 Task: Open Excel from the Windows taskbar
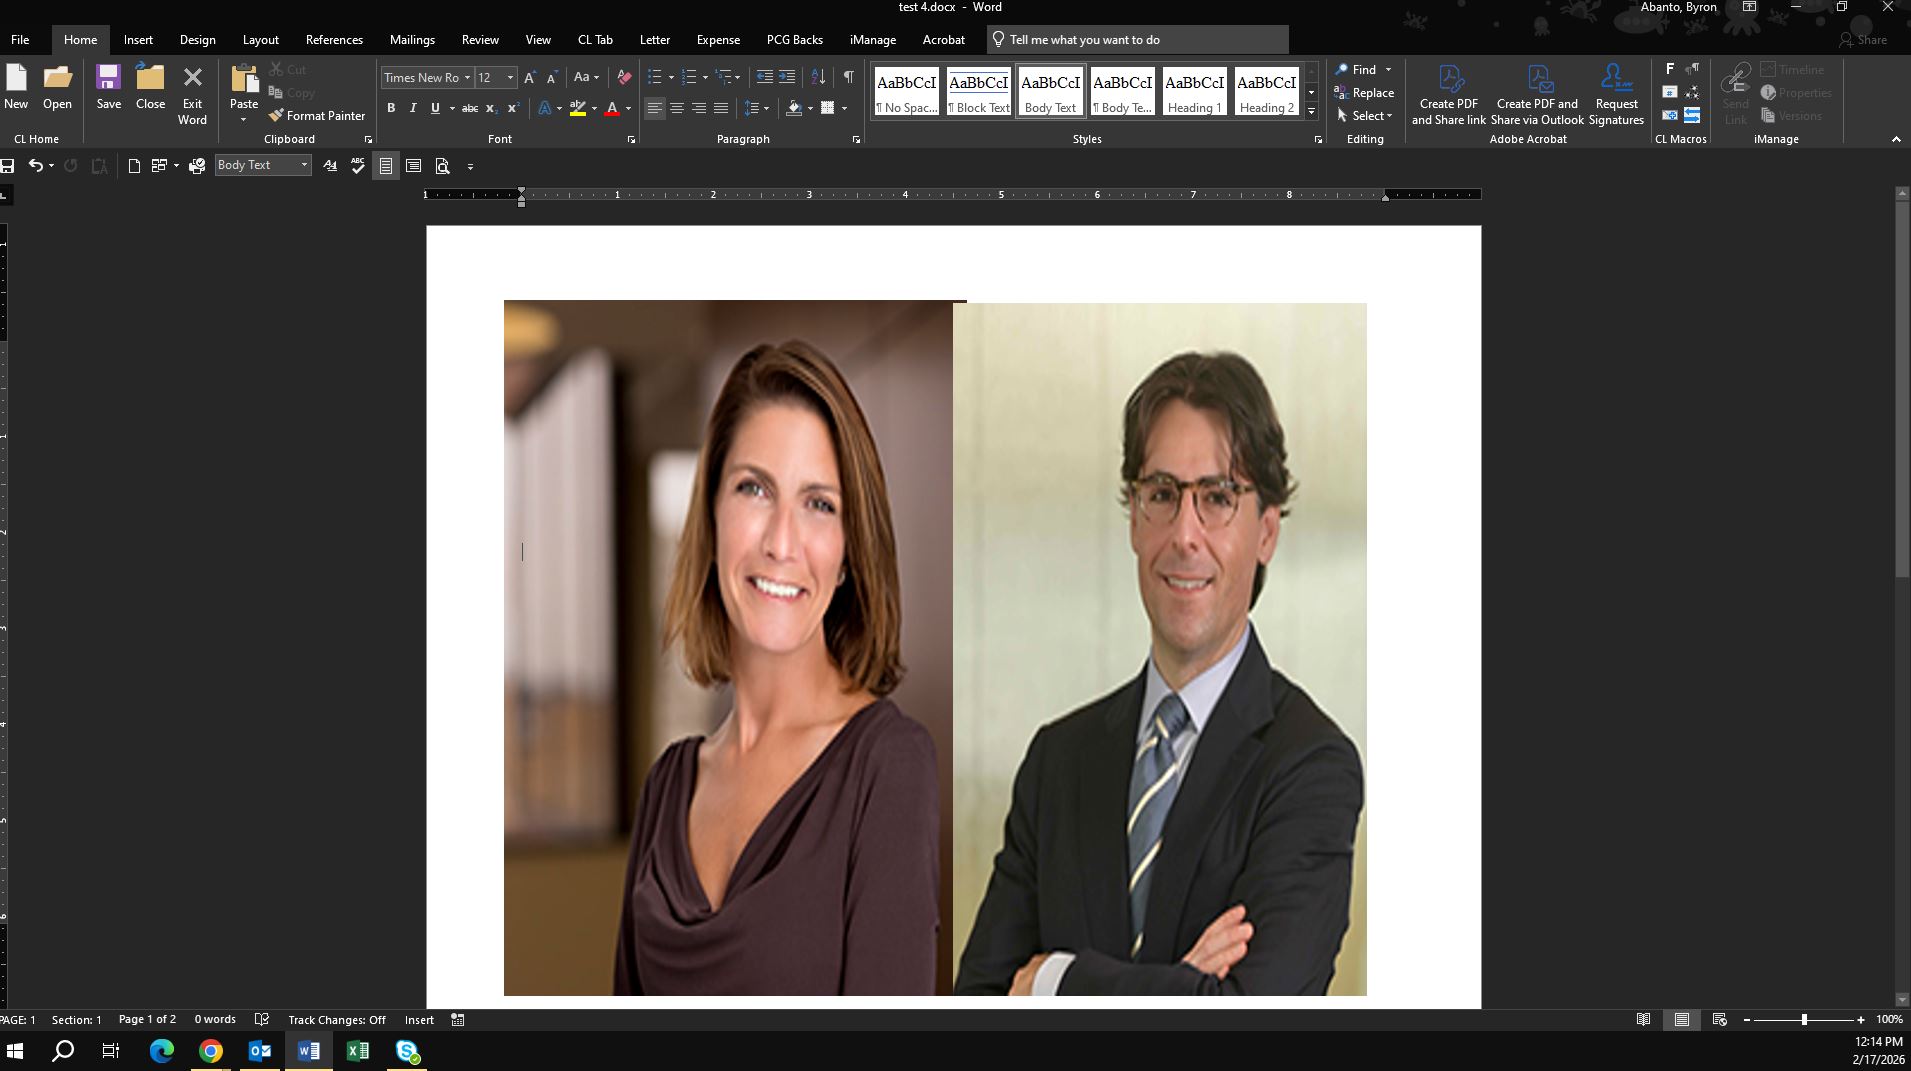tap(357, 1051)
